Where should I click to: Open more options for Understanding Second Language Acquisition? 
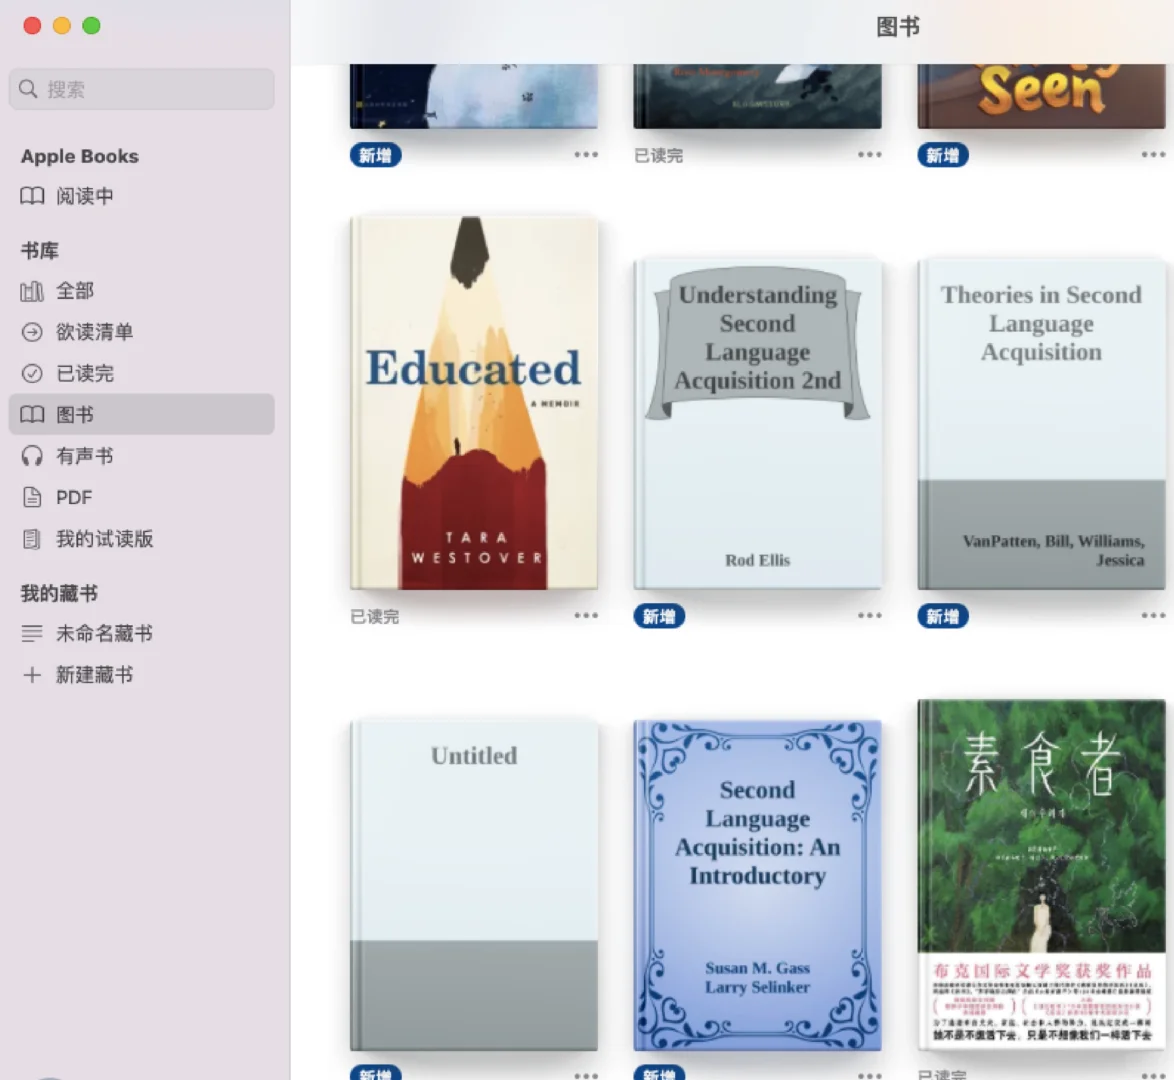click(x=870, y=616)
